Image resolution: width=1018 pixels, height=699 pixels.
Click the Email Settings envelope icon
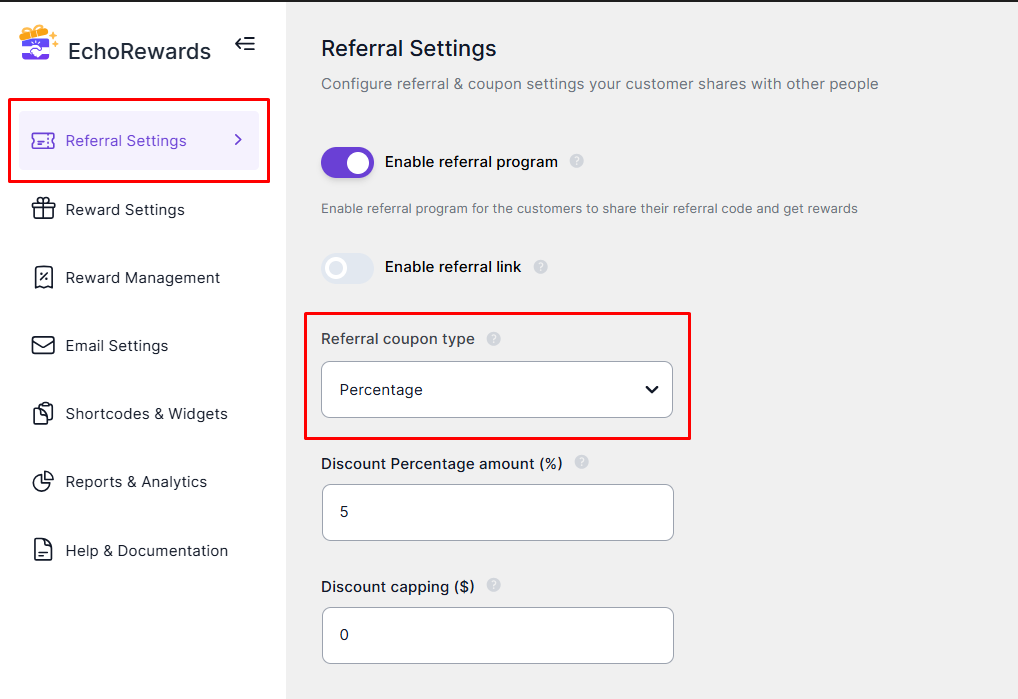(43, 345)
